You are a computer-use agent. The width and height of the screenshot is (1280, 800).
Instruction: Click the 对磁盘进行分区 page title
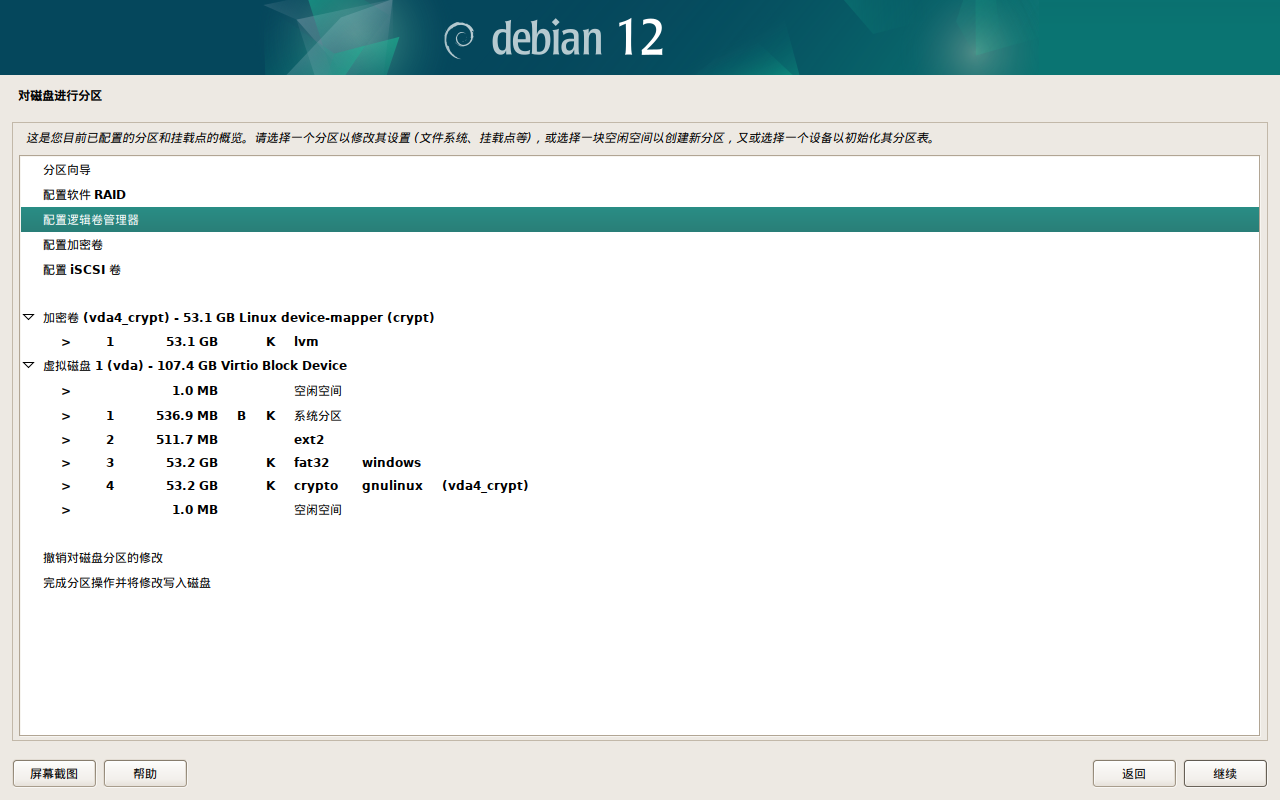[x=60, y=96]
